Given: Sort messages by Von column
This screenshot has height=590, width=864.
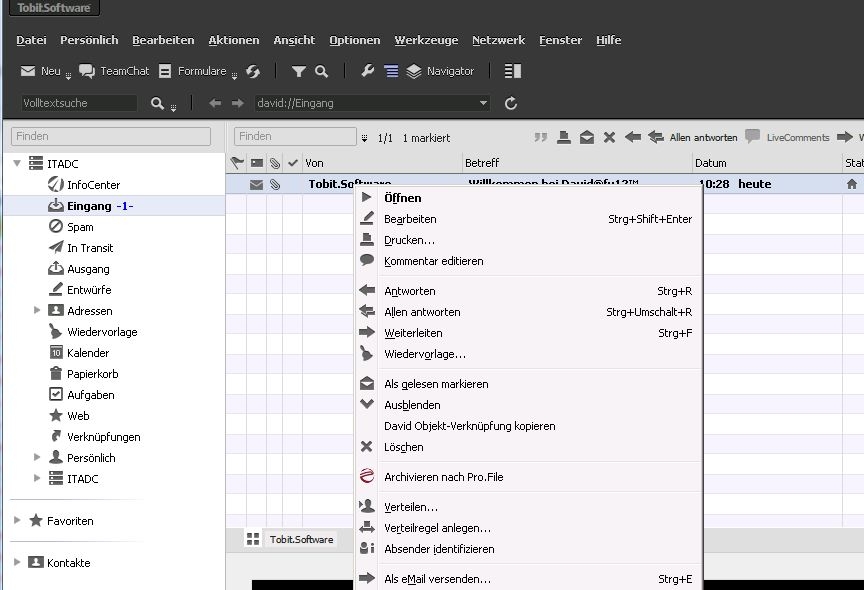Looking at the screenshot, I should coord(382,163).
